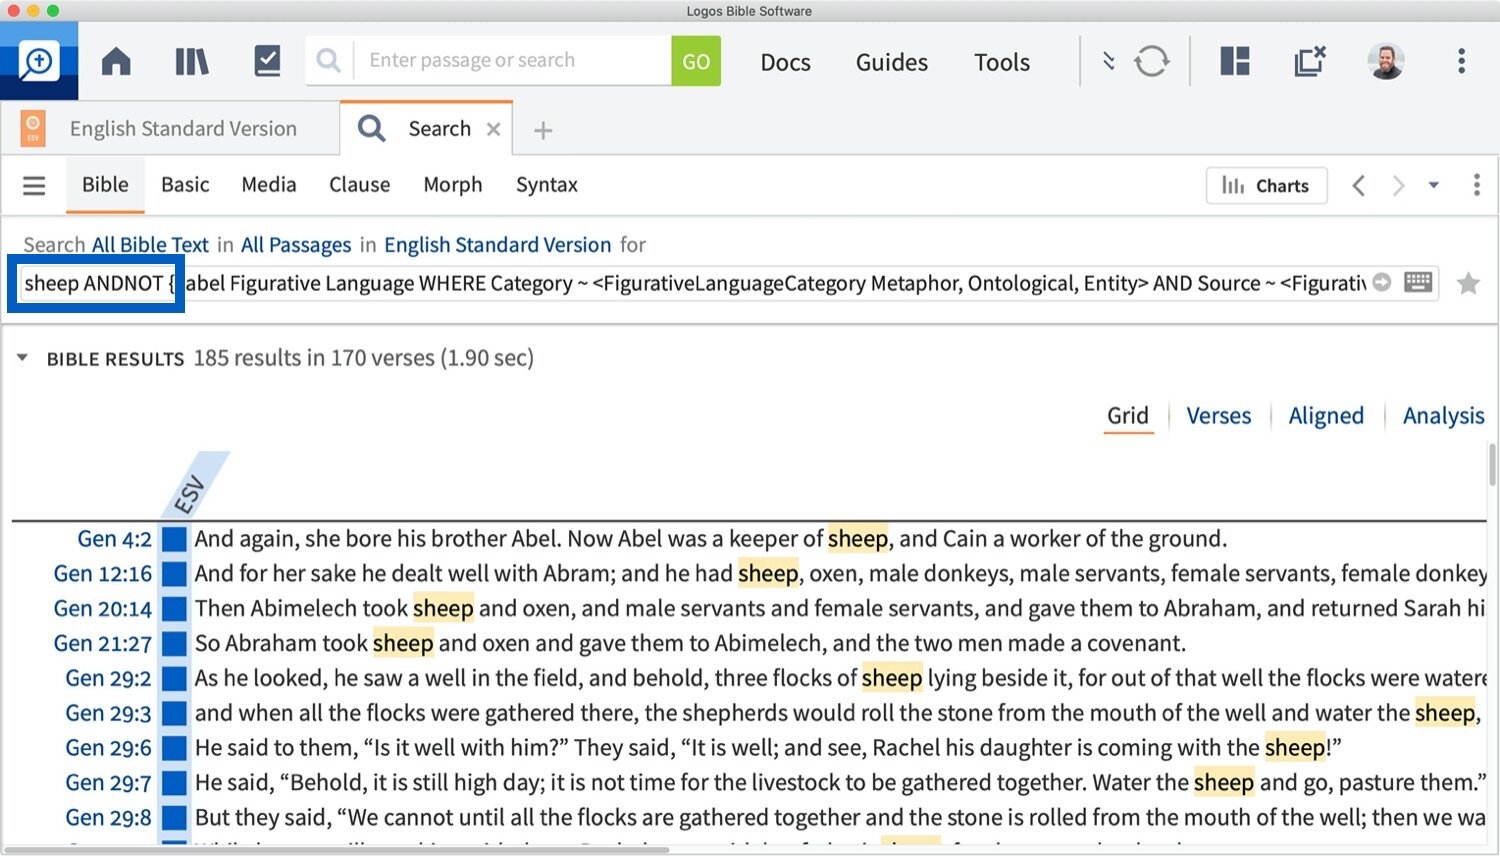This screenshot has height=856, width=1500.
Task: Open the Gen 20:14 reference
Action: [103, 609]
